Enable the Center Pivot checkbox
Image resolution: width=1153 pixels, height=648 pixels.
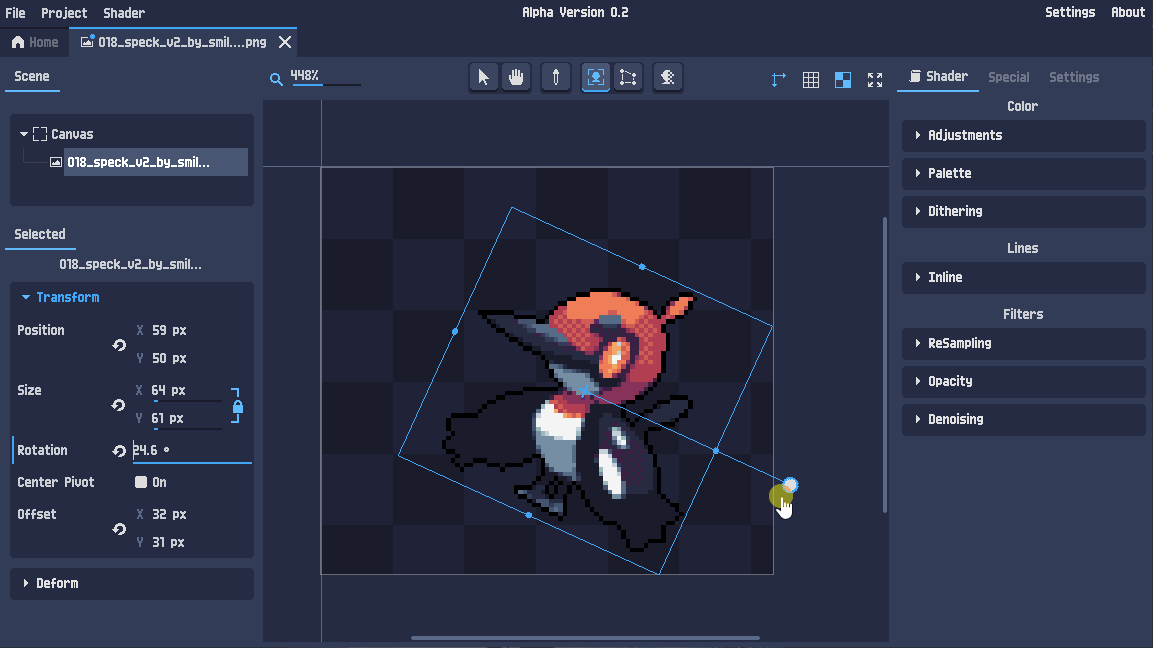point(141,482)
